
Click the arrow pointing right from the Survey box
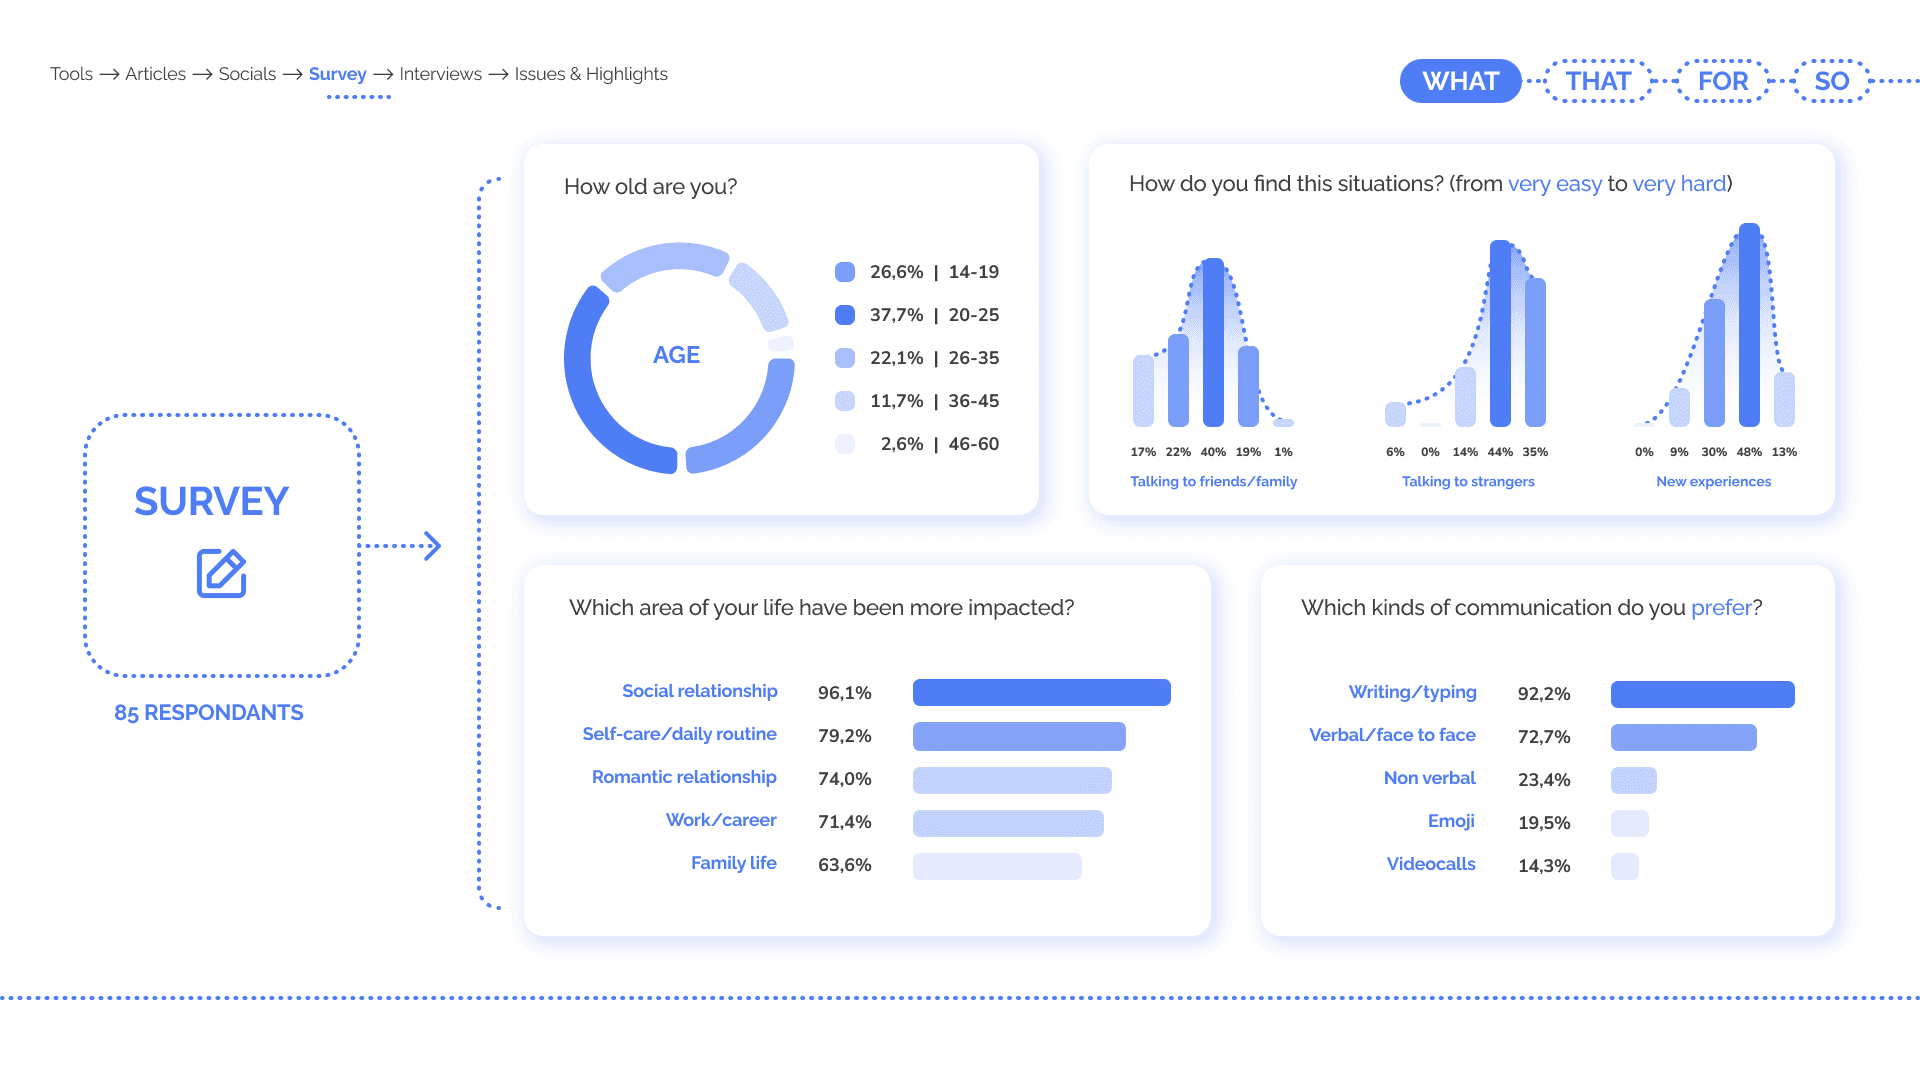coord(402,546)
